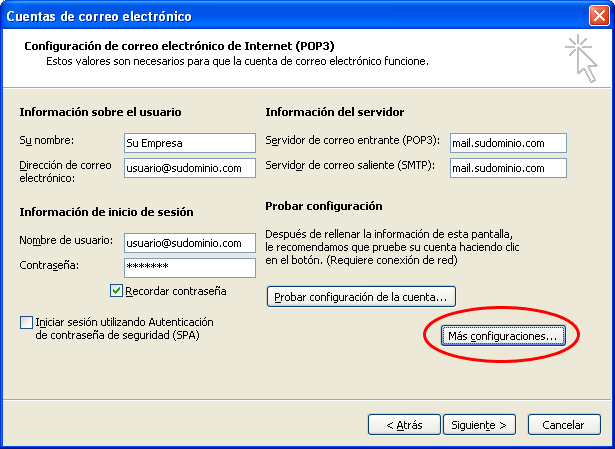The width and height of the screenshot is (615, 449).
Task: Click the Contraseña label text
Action: click(48, 265)
